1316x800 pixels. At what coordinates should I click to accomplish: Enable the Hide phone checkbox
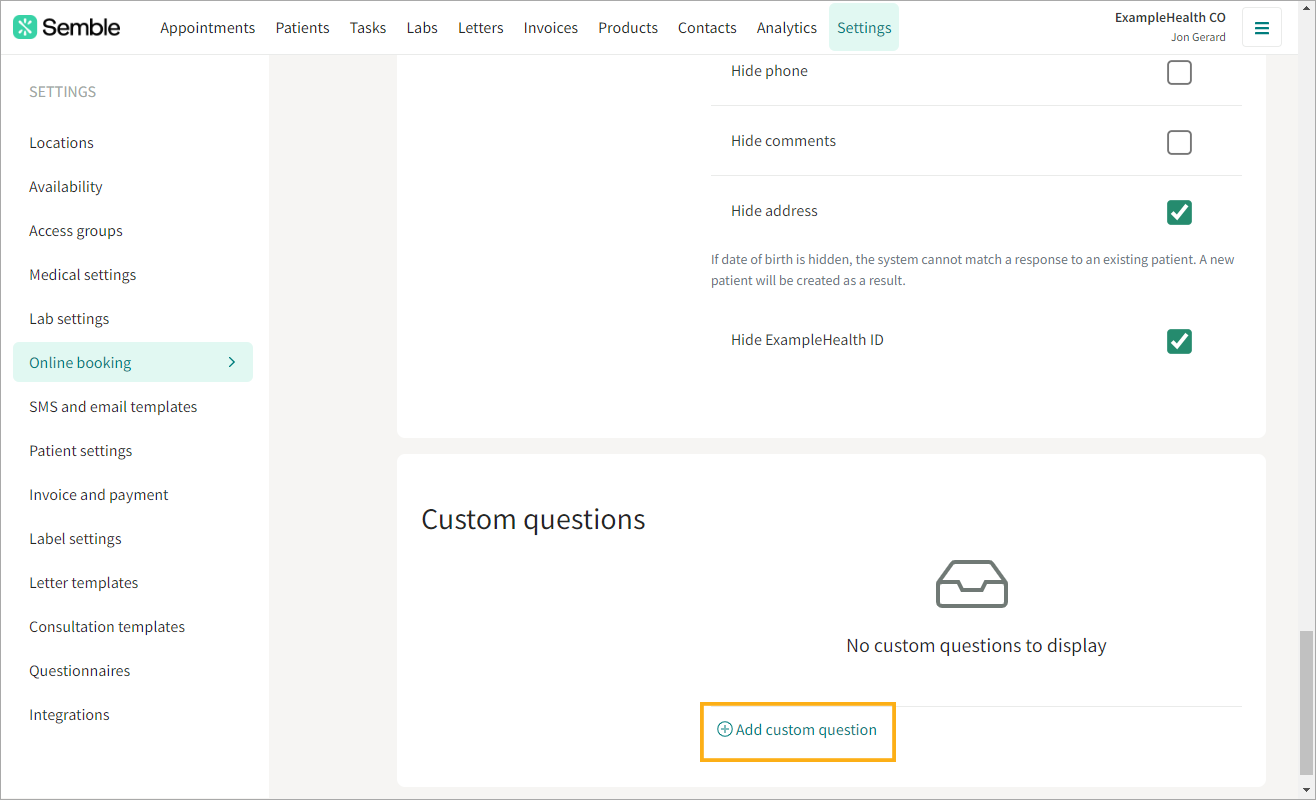pyautogui.click(x=1179, y=72)
